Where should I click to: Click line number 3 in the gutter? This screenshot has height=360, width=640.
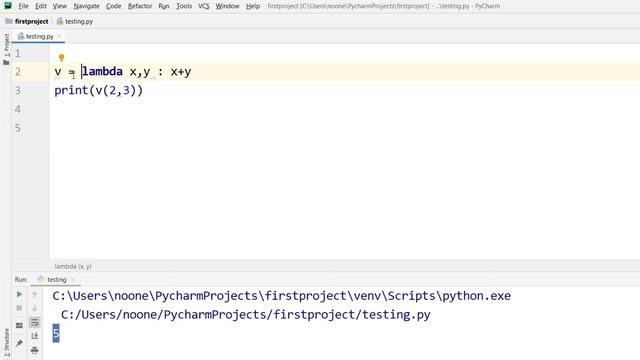[x=18, y=90]
